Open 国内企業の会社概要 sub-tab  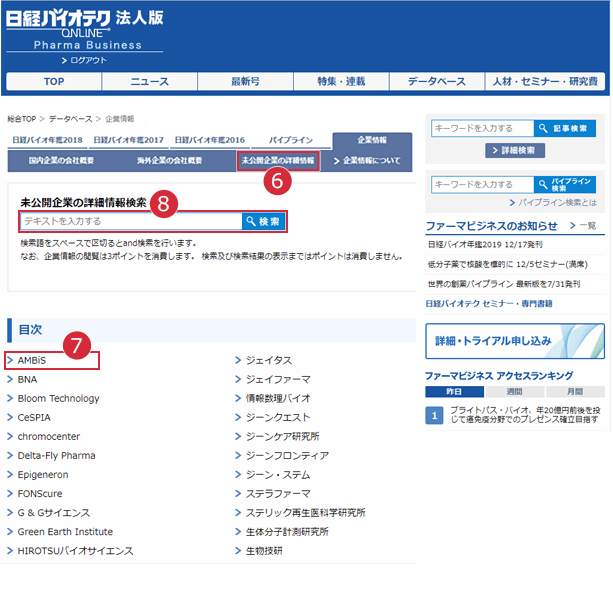tap(61, 161)
